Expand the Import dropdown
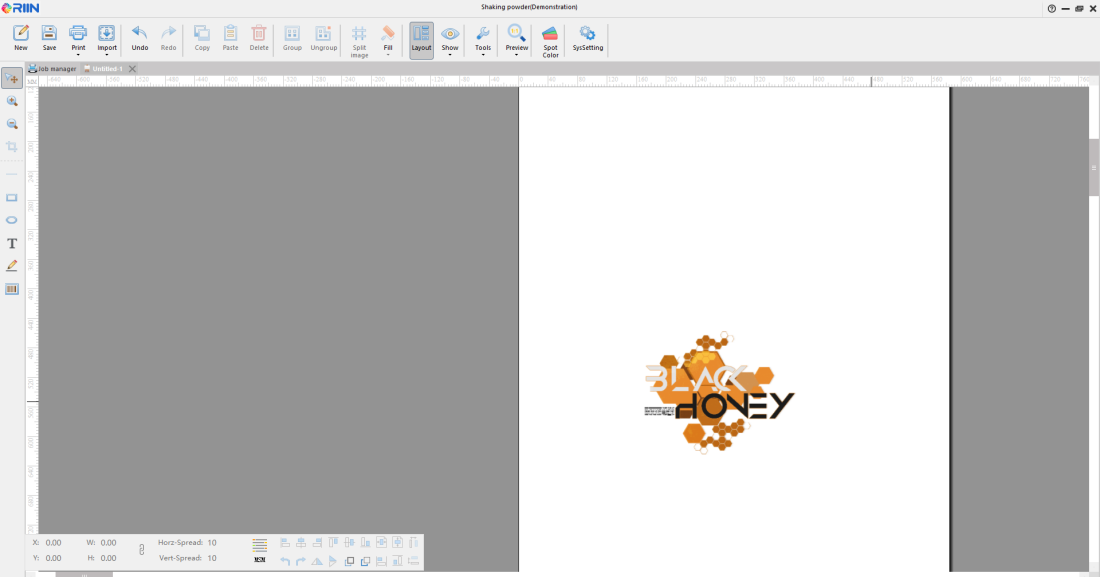 coord(107,54)
